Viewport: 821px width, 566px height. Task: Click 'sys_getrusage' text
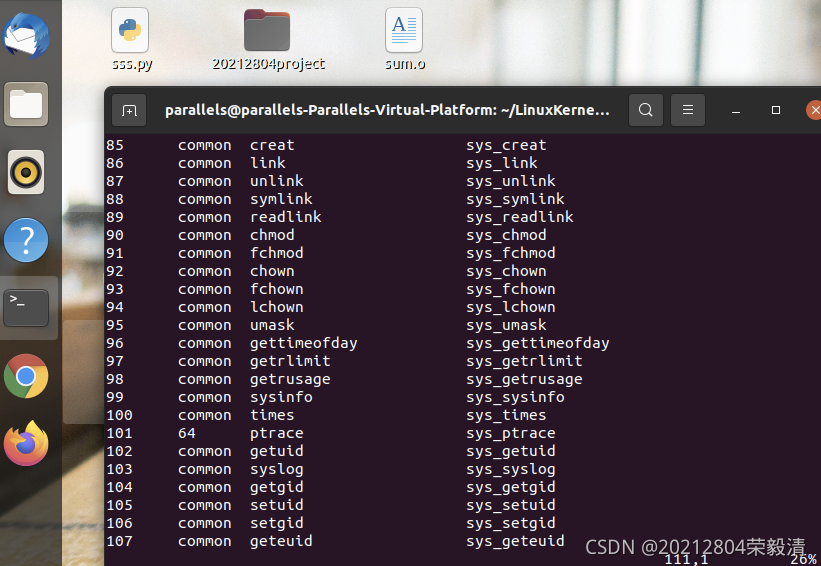(524, 380)
